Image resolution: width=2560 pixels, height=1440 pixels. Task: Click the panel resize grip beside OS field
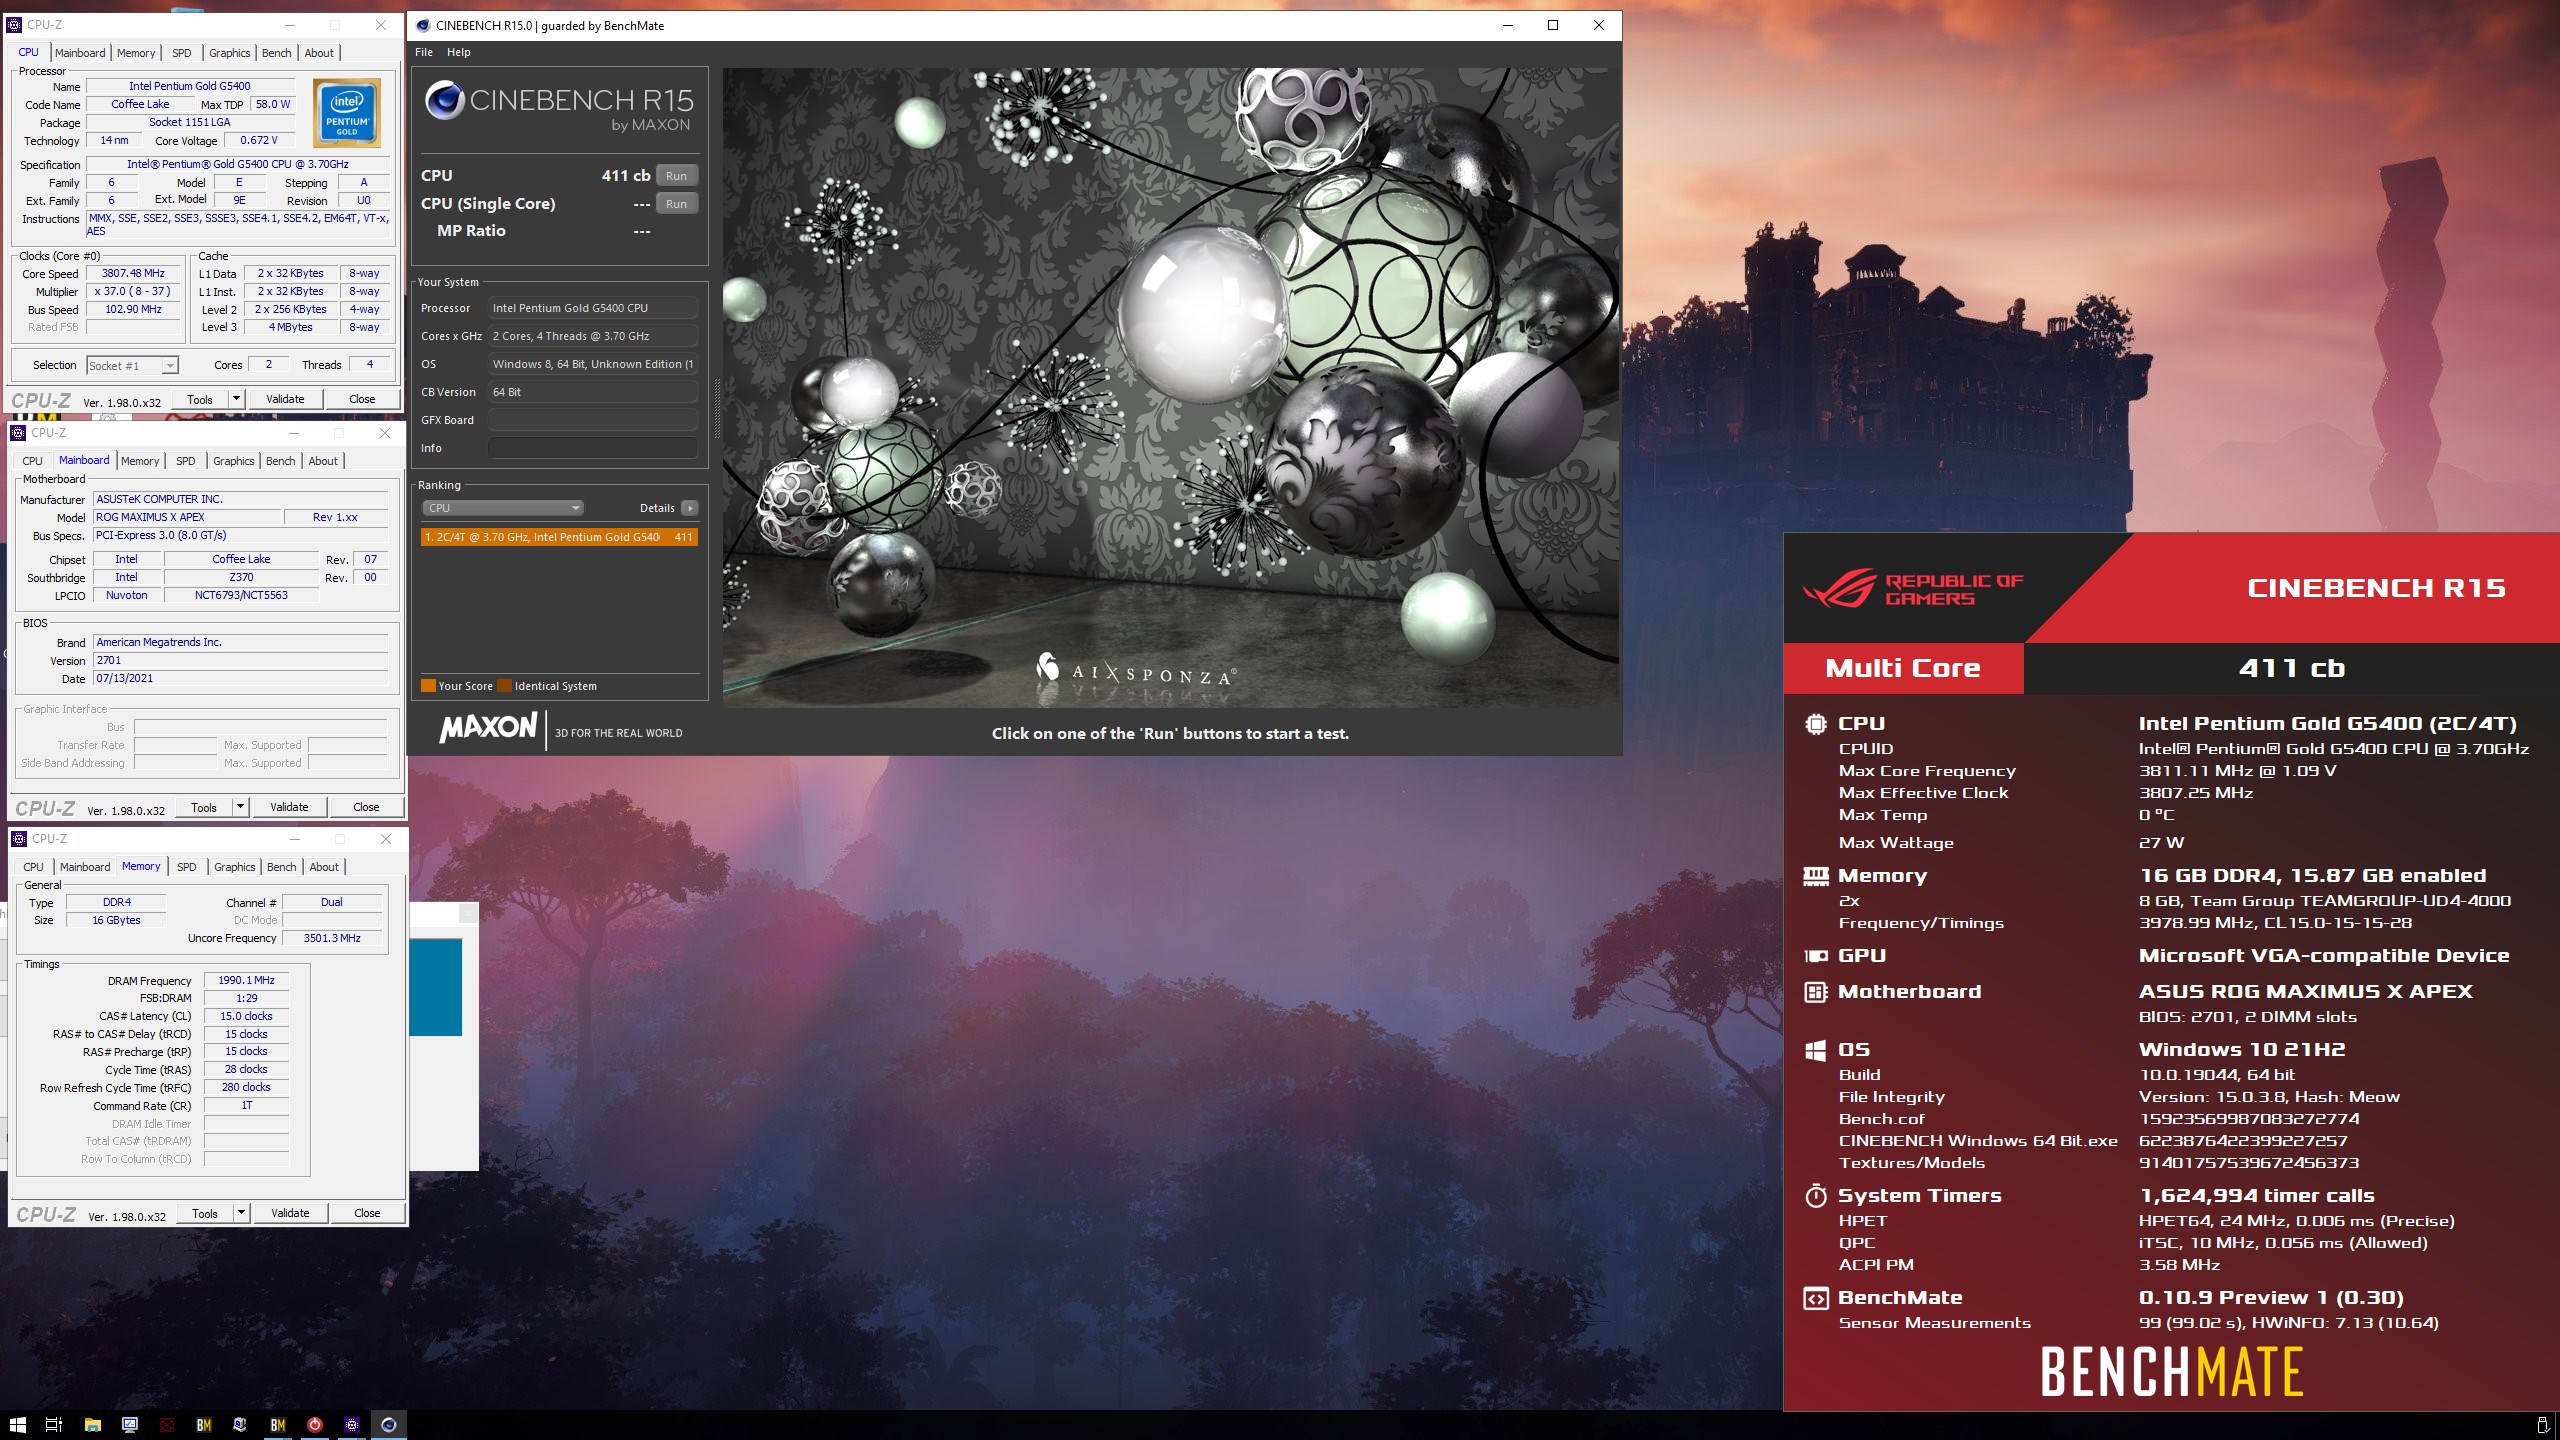(x=716, y=410)
